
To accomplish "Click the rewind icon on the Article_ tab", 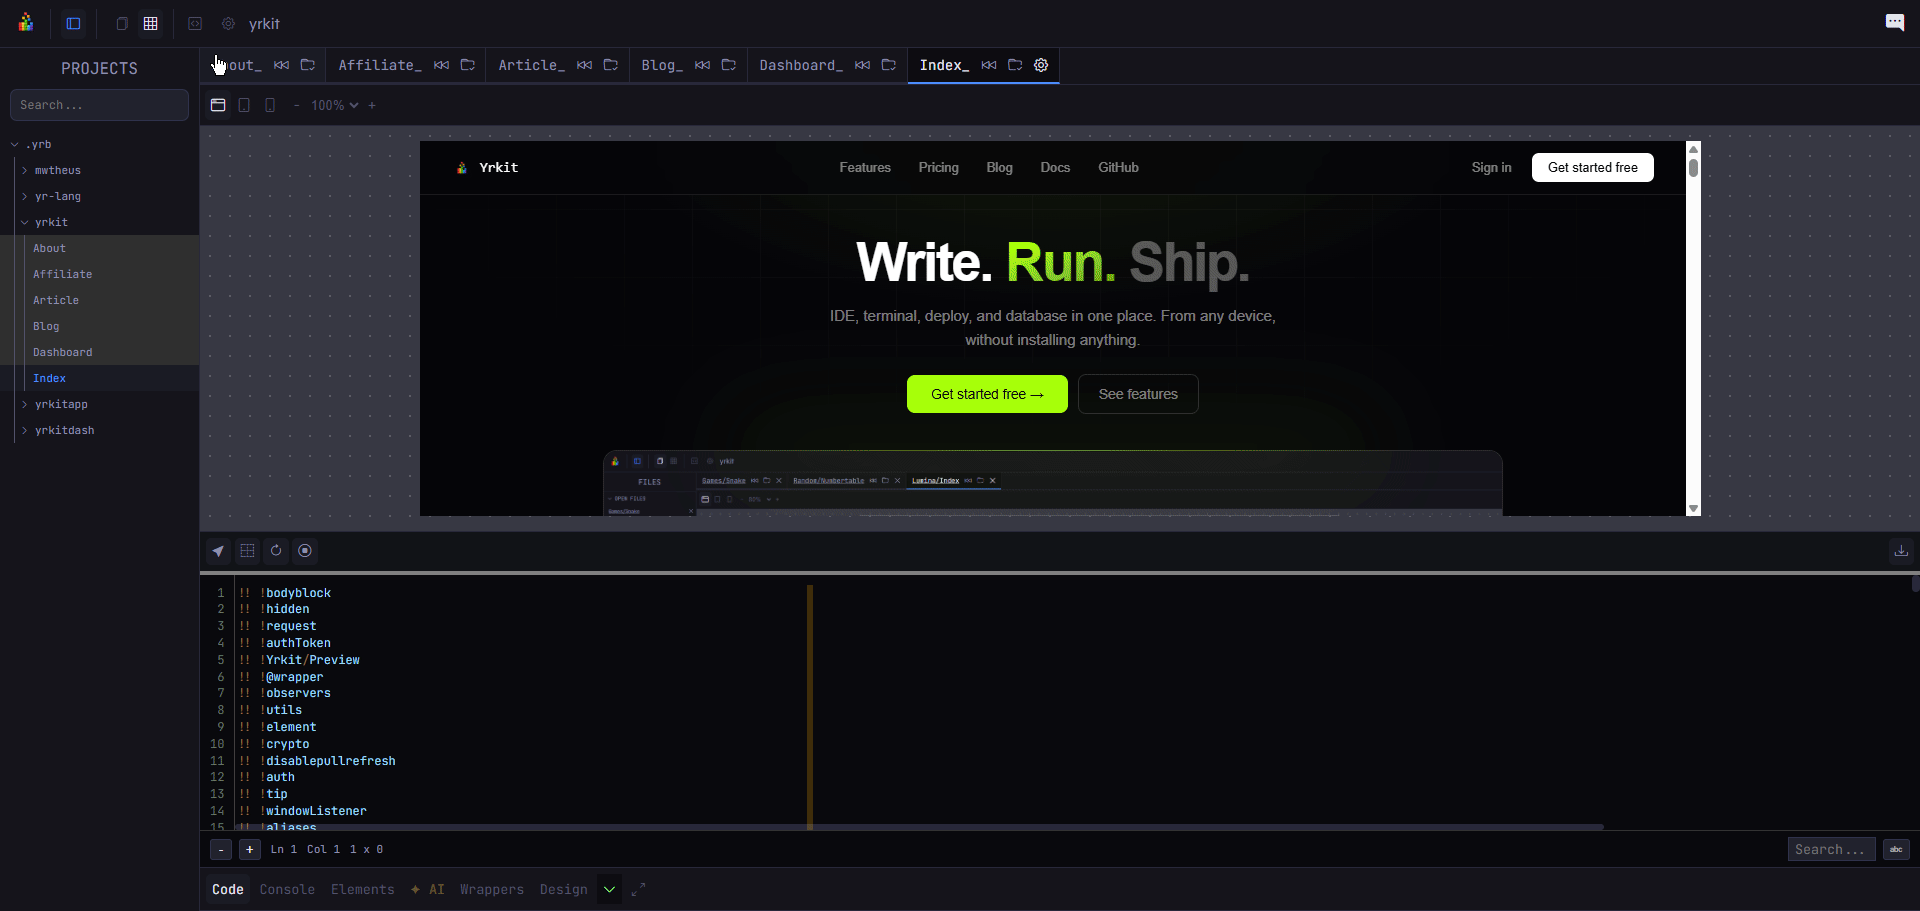I will click(584, 65).
